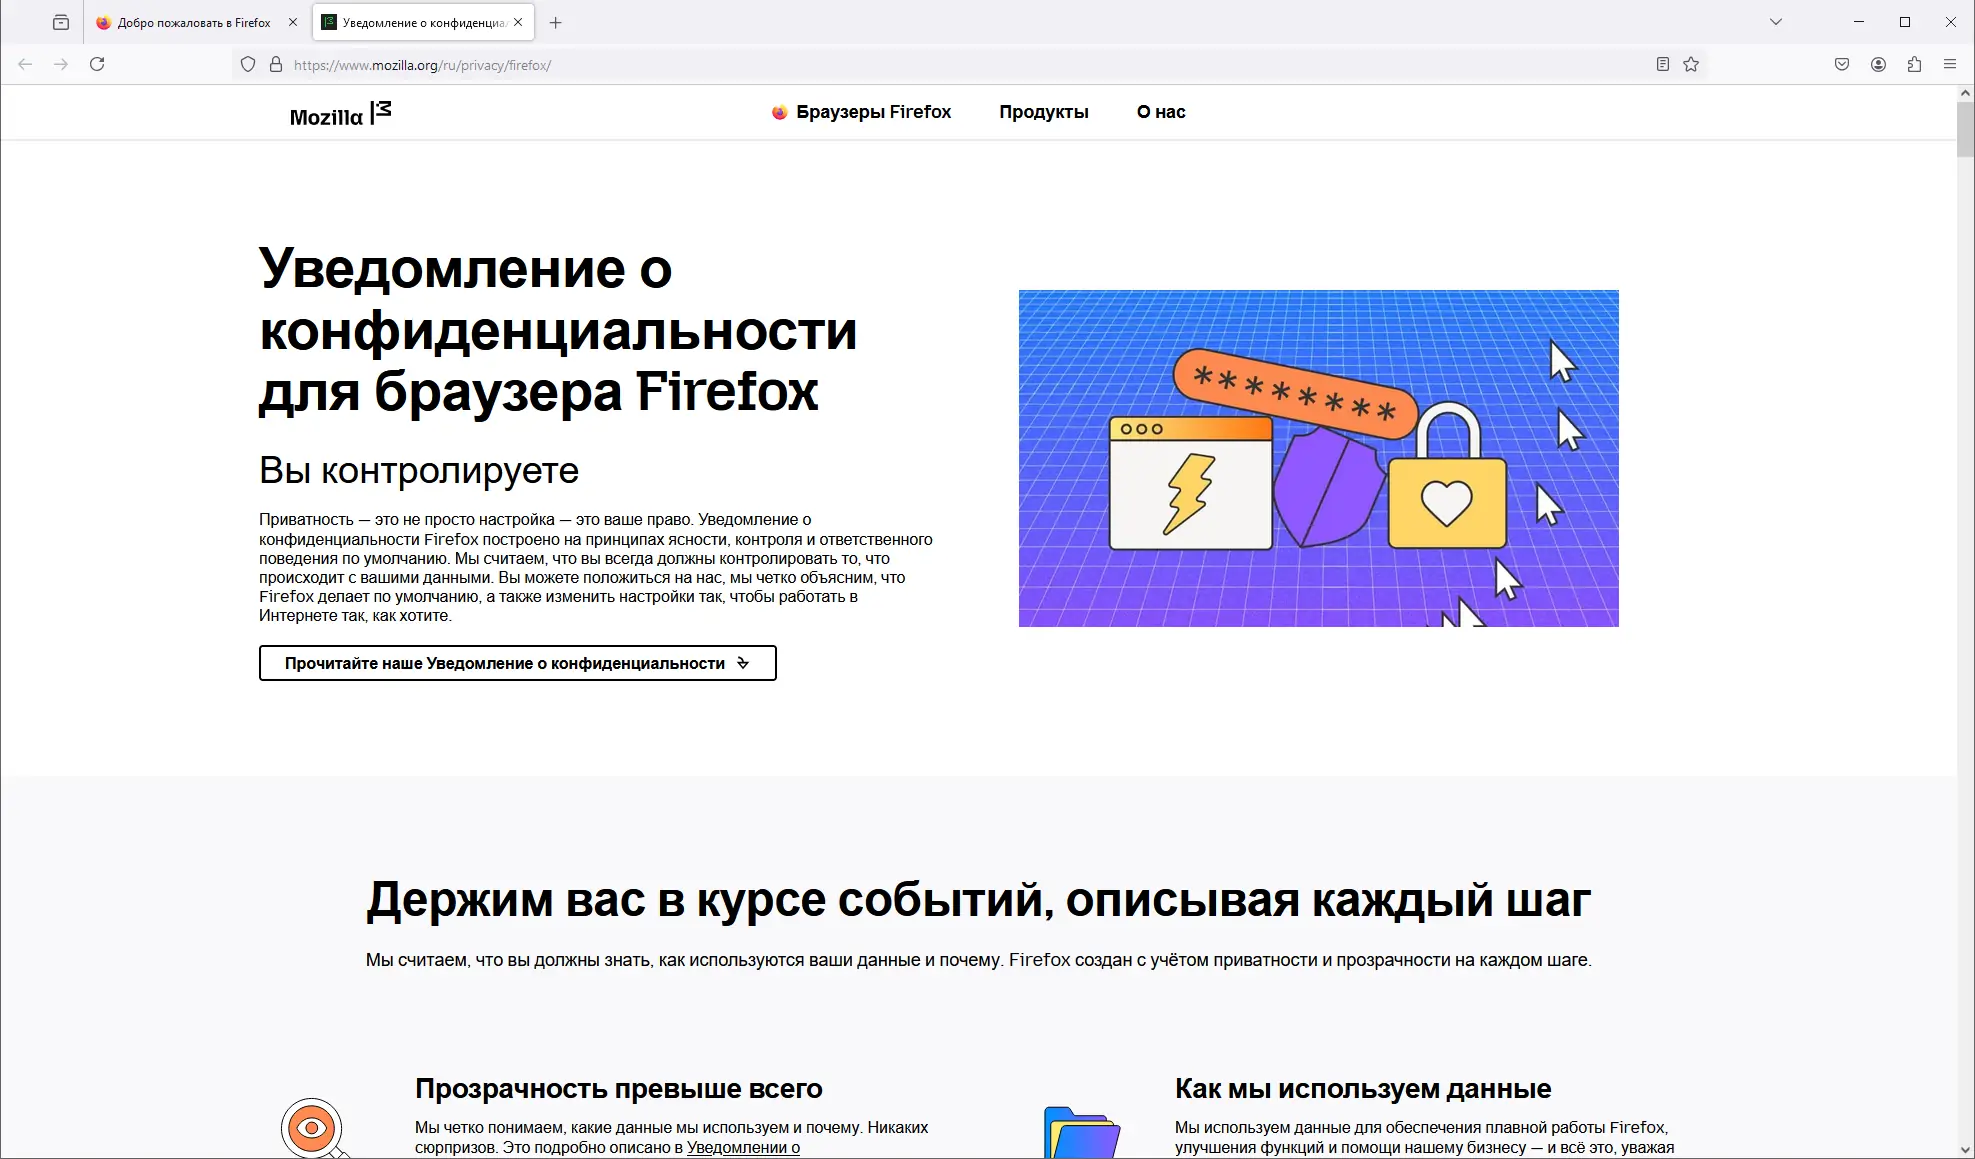Click the vertical scrollbar down arrow
The image size is (1975, 1159).
coord(1965,1150)
